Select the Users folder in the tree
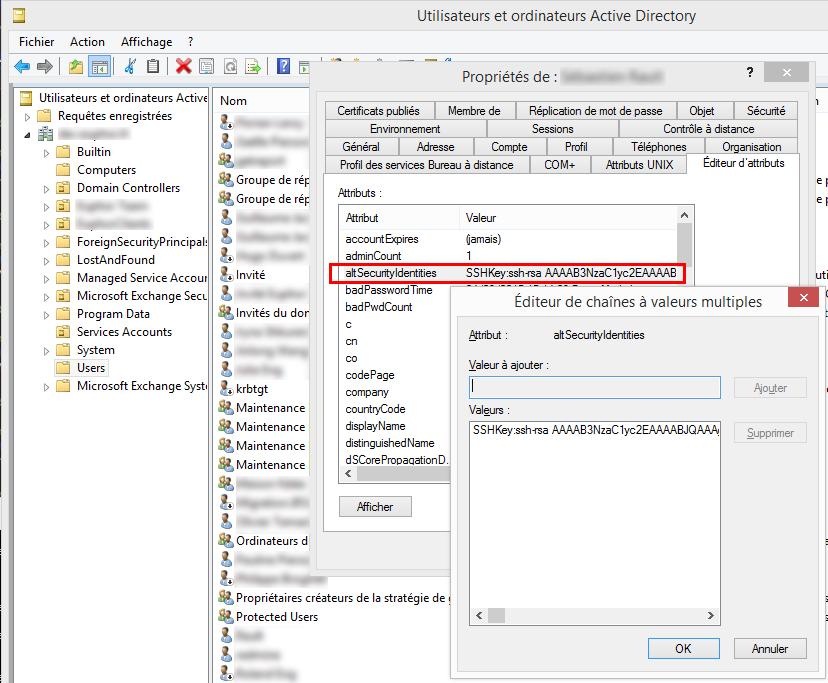Screen dimensions: 828x683 [x=91, y=368]
